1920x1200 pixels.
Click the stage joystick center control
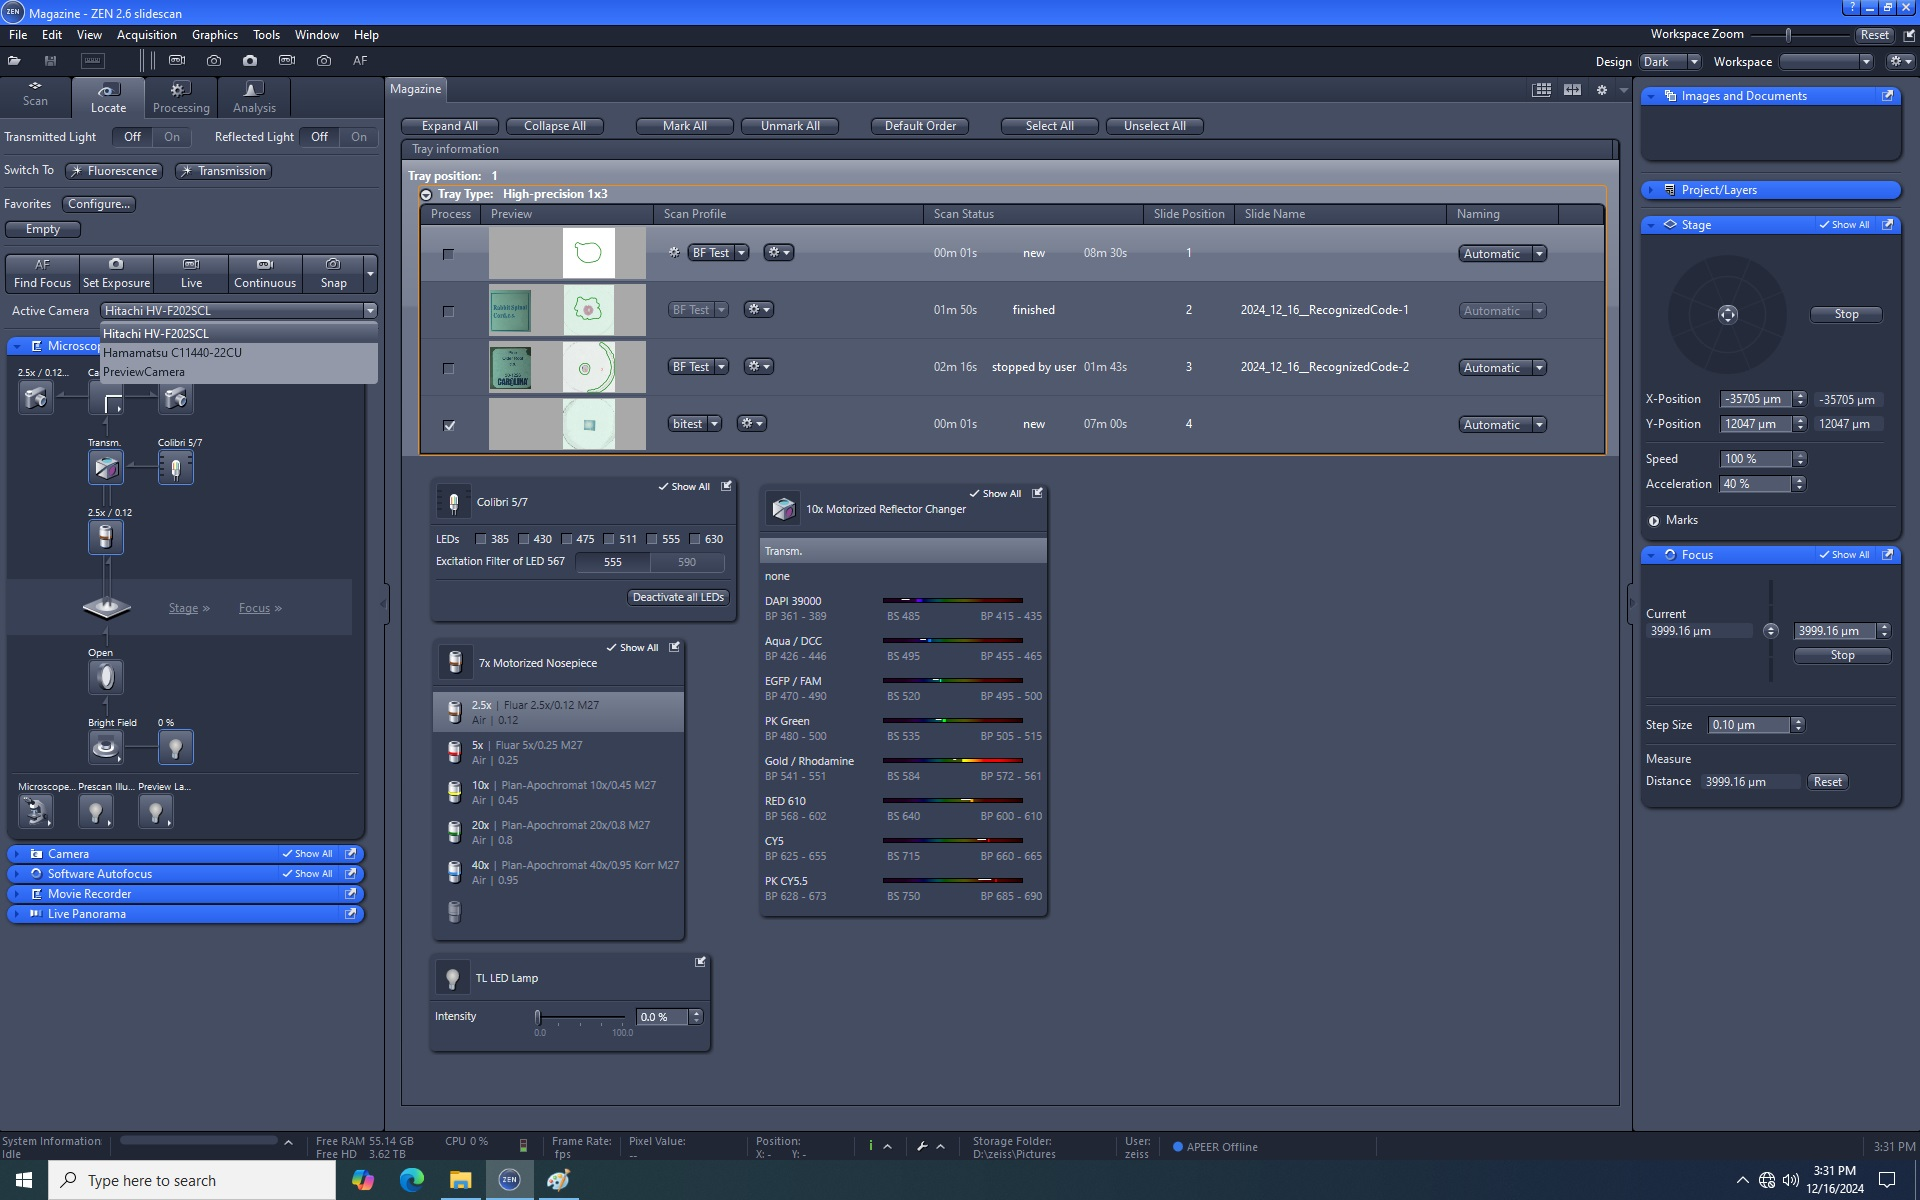(x=1727, y=314)
